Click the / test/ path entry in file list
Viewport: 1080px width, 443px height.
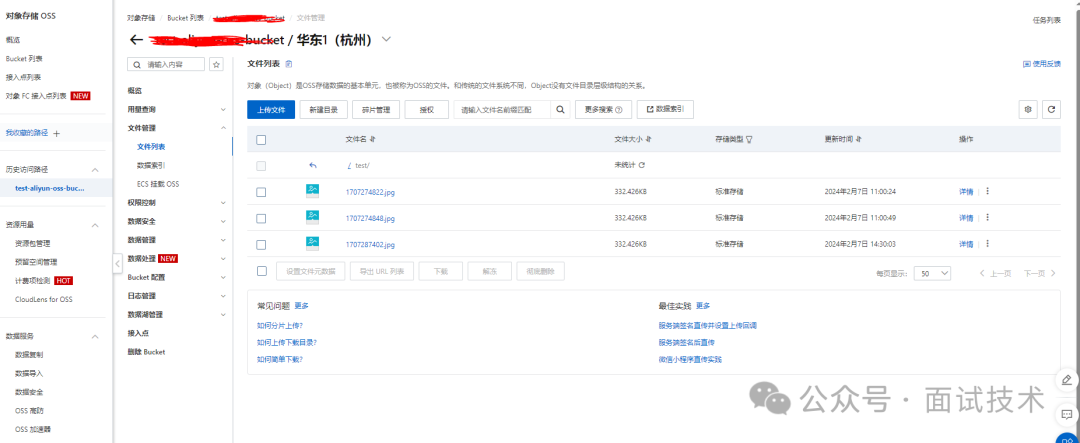358,166
